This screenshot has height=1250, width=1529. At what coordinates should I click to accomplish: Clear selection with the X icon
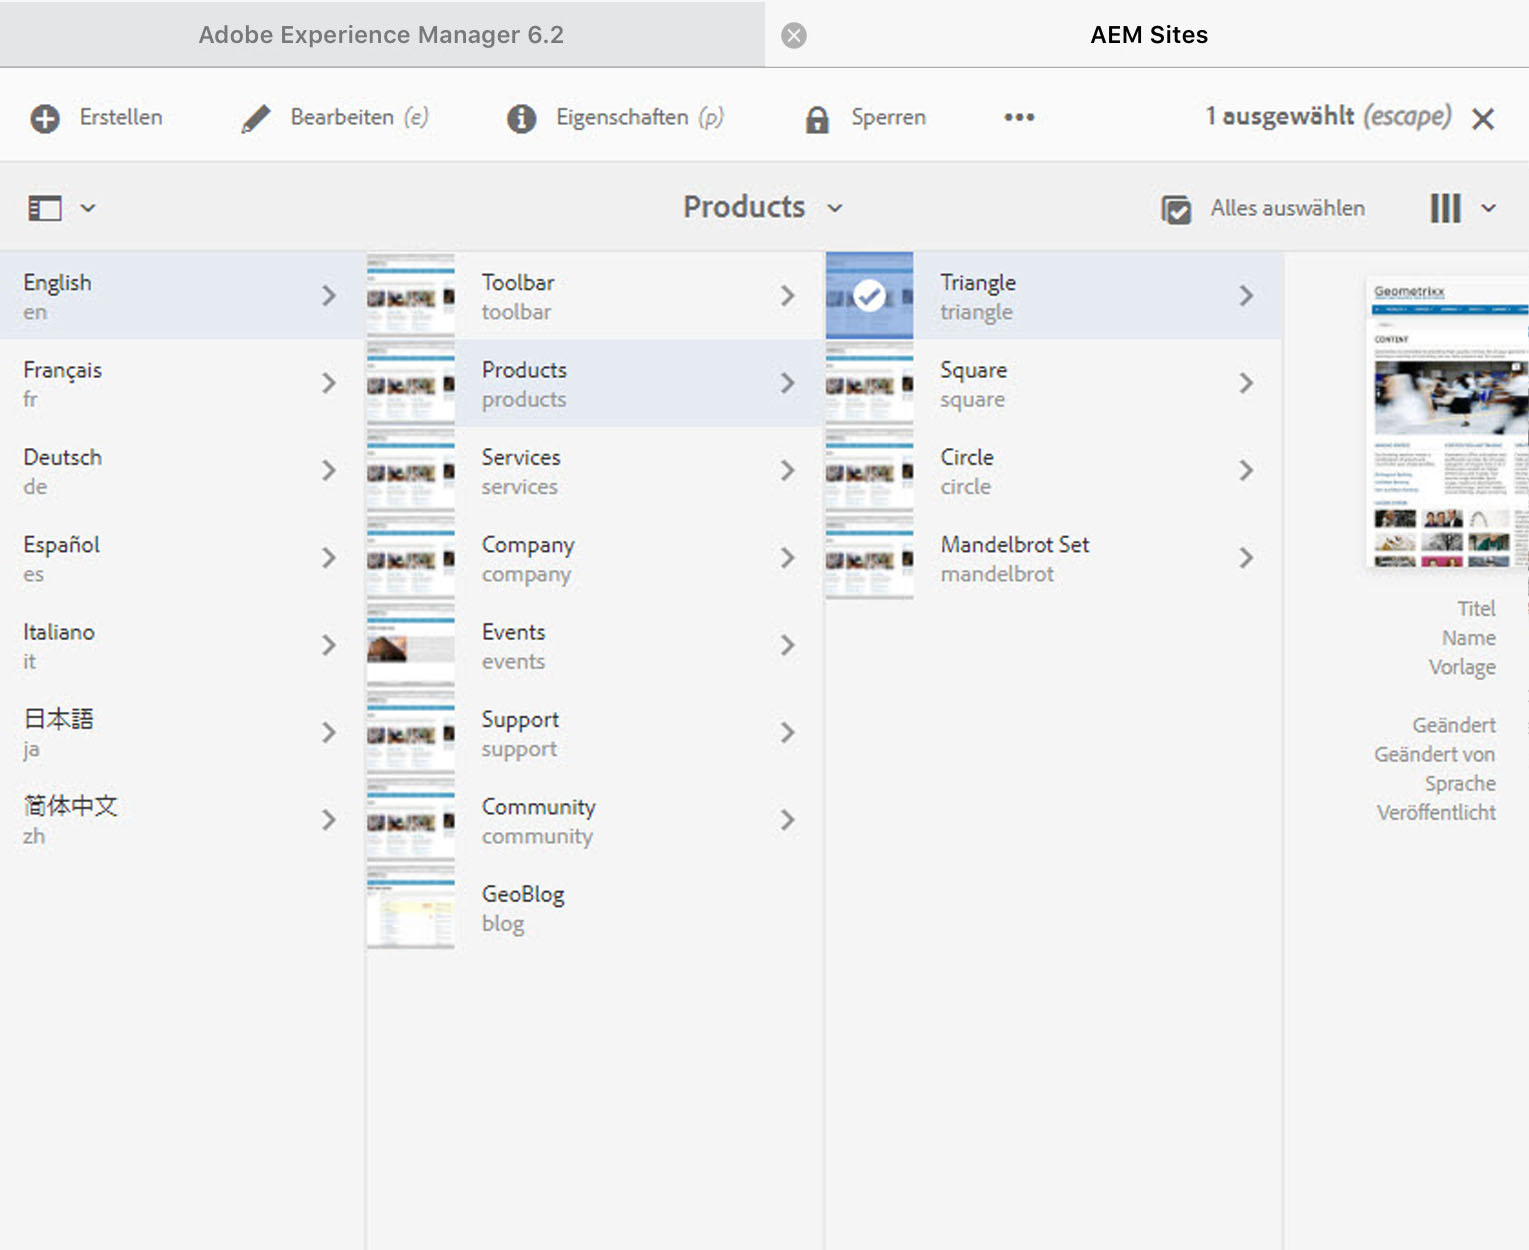click(x=1483, y=119)
